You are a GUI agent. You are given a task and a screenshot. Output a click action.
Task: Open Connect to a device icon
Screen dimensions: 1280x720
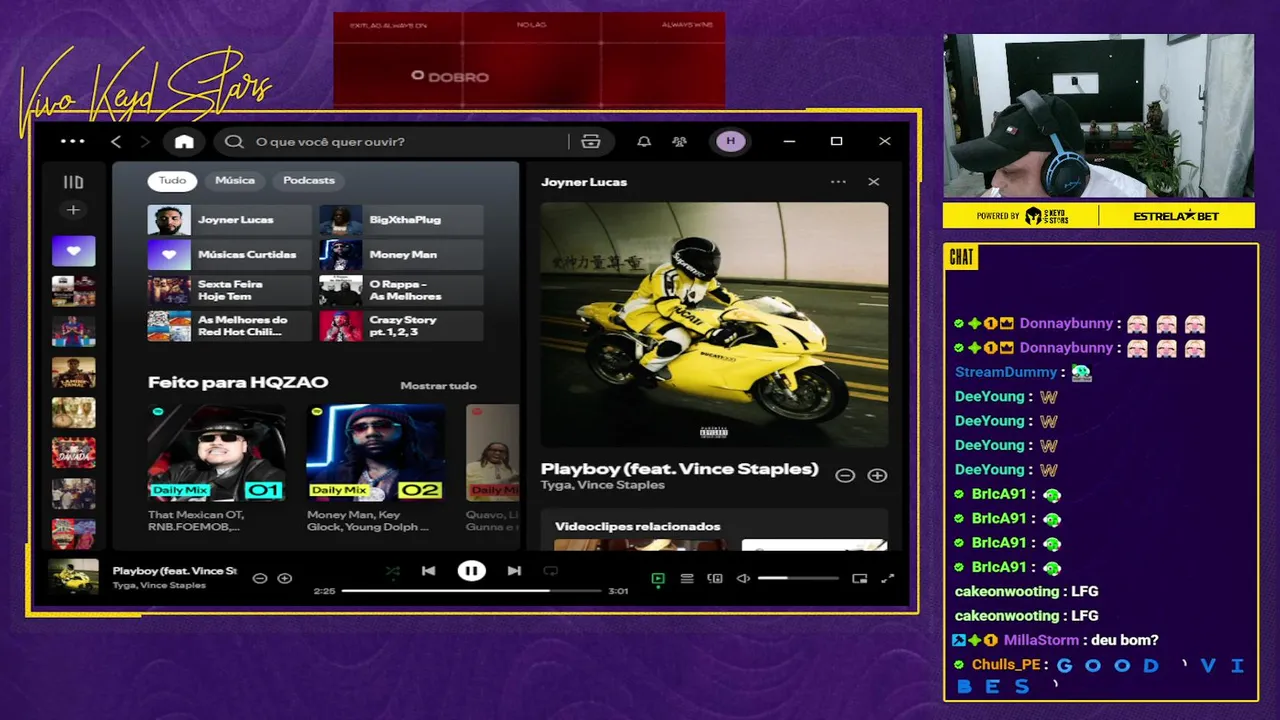715,578
